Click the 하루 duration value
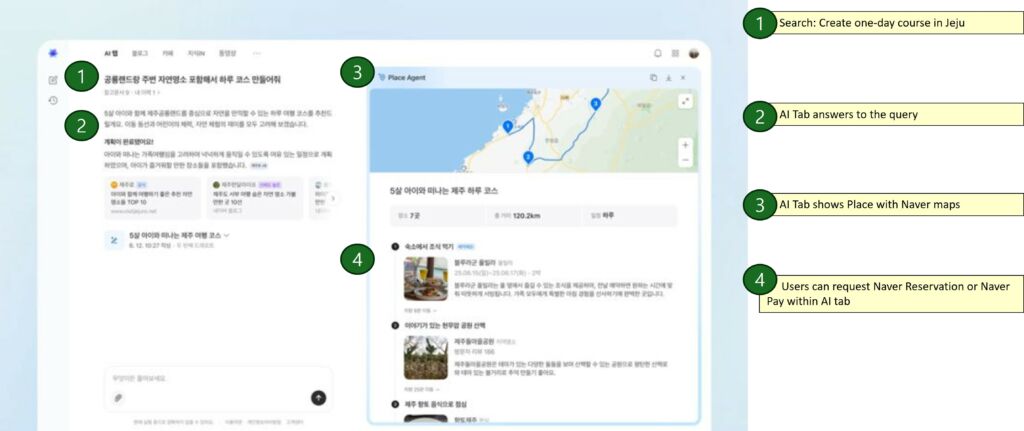Image resolution: width=1024 pixels, height=431 pixels. (x=608, y=215)
